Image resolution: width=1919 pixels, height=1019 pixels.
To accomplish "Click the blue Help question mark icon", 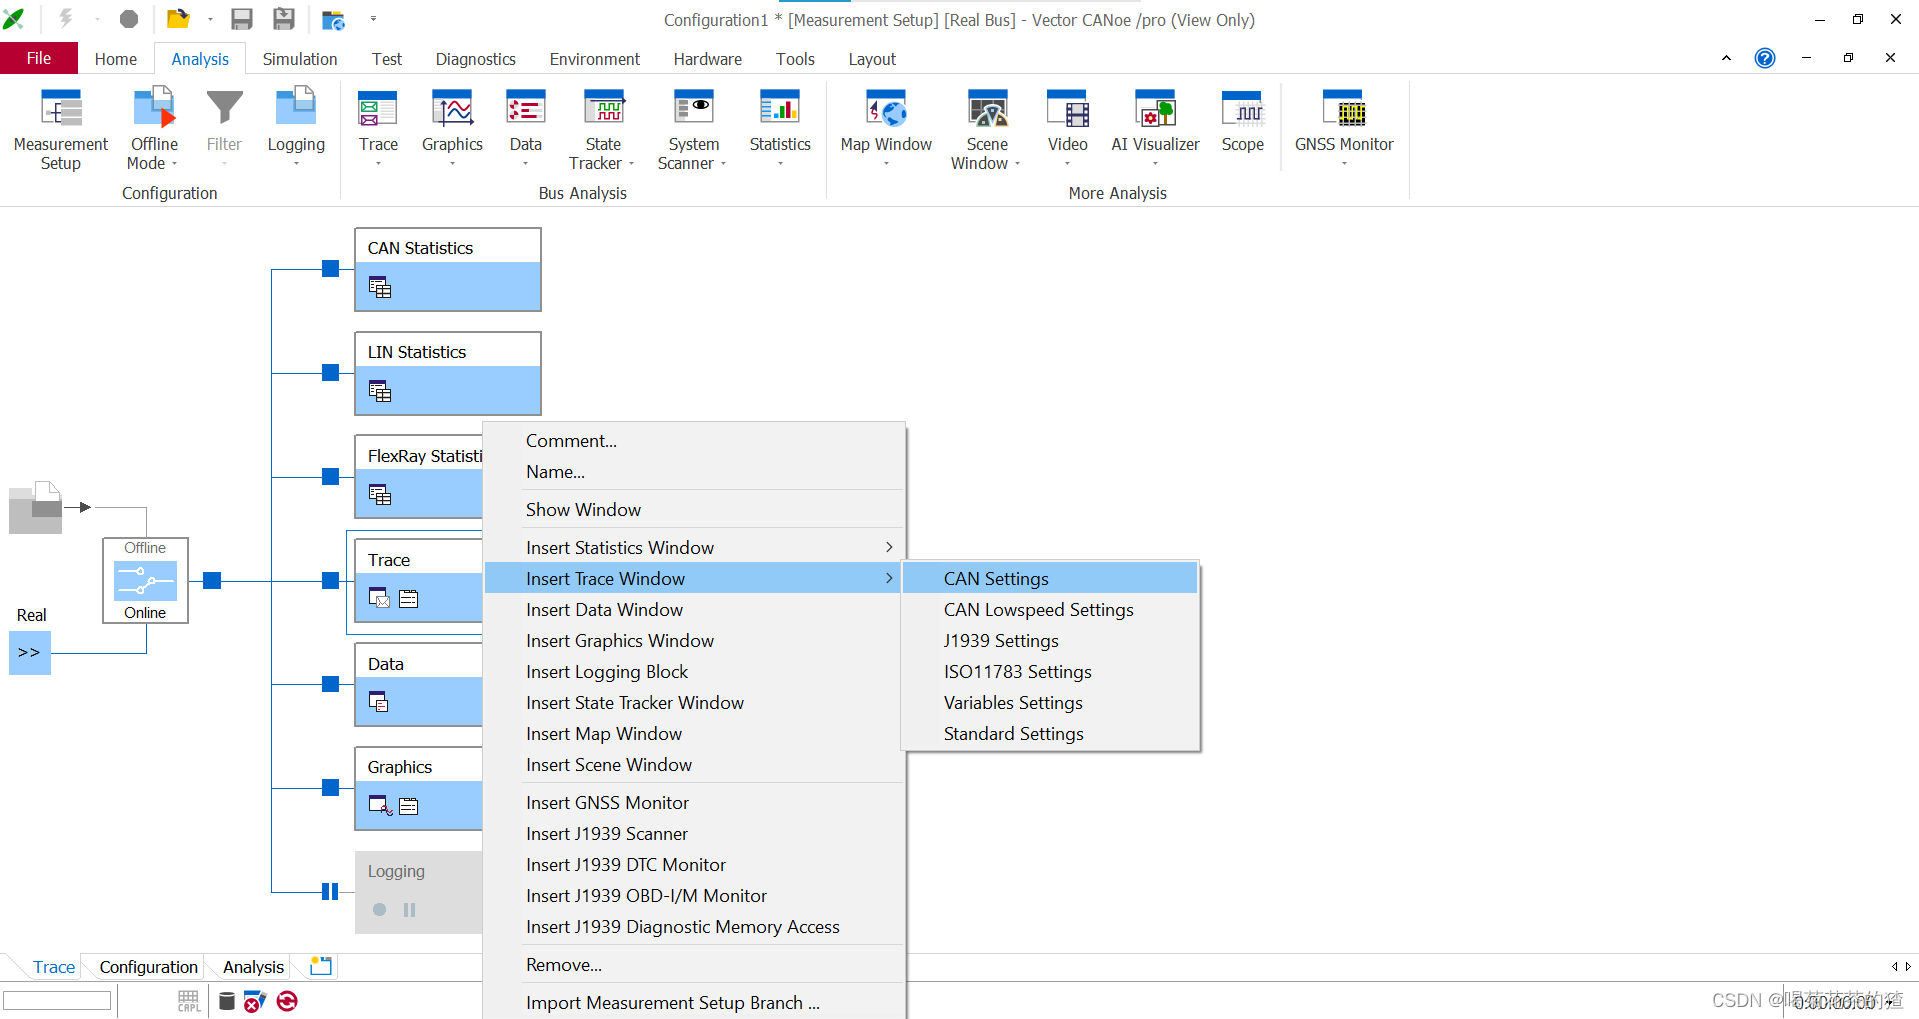I will 1765,58.
